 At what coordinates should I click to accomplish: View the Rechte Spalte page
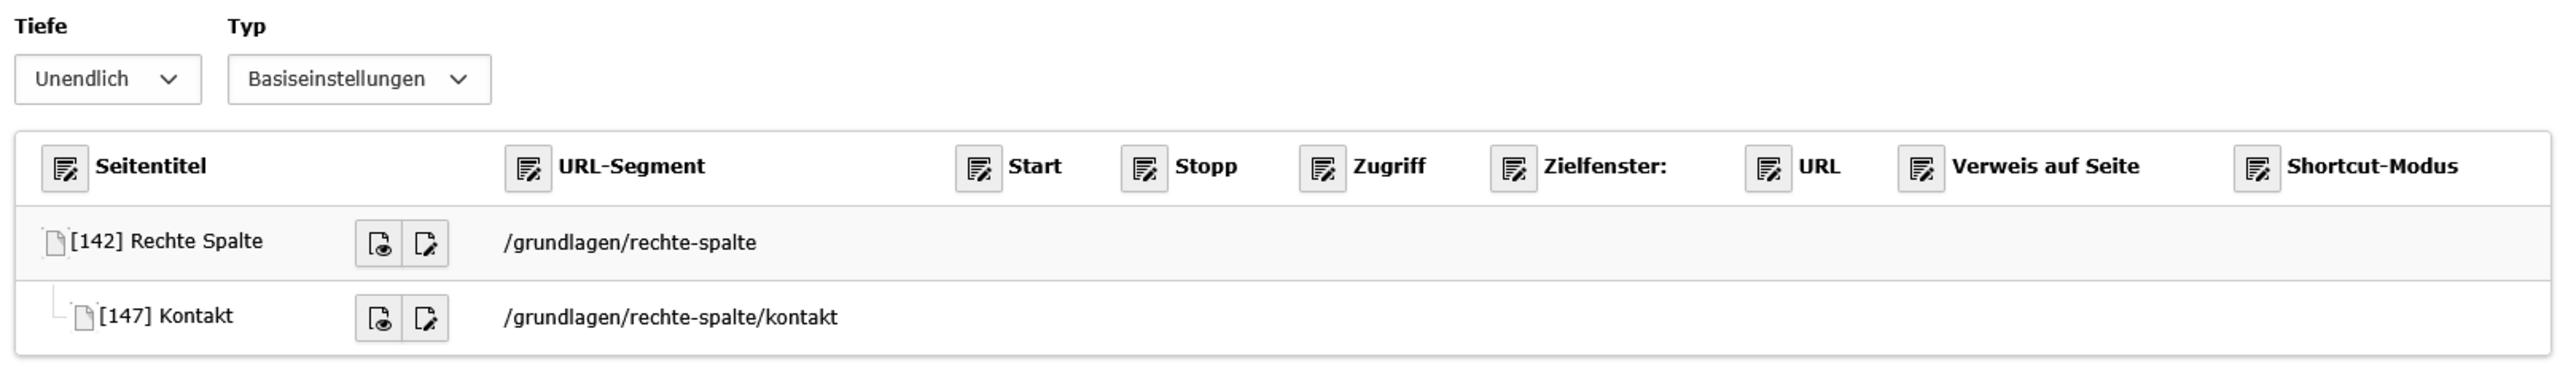(379, 243)
